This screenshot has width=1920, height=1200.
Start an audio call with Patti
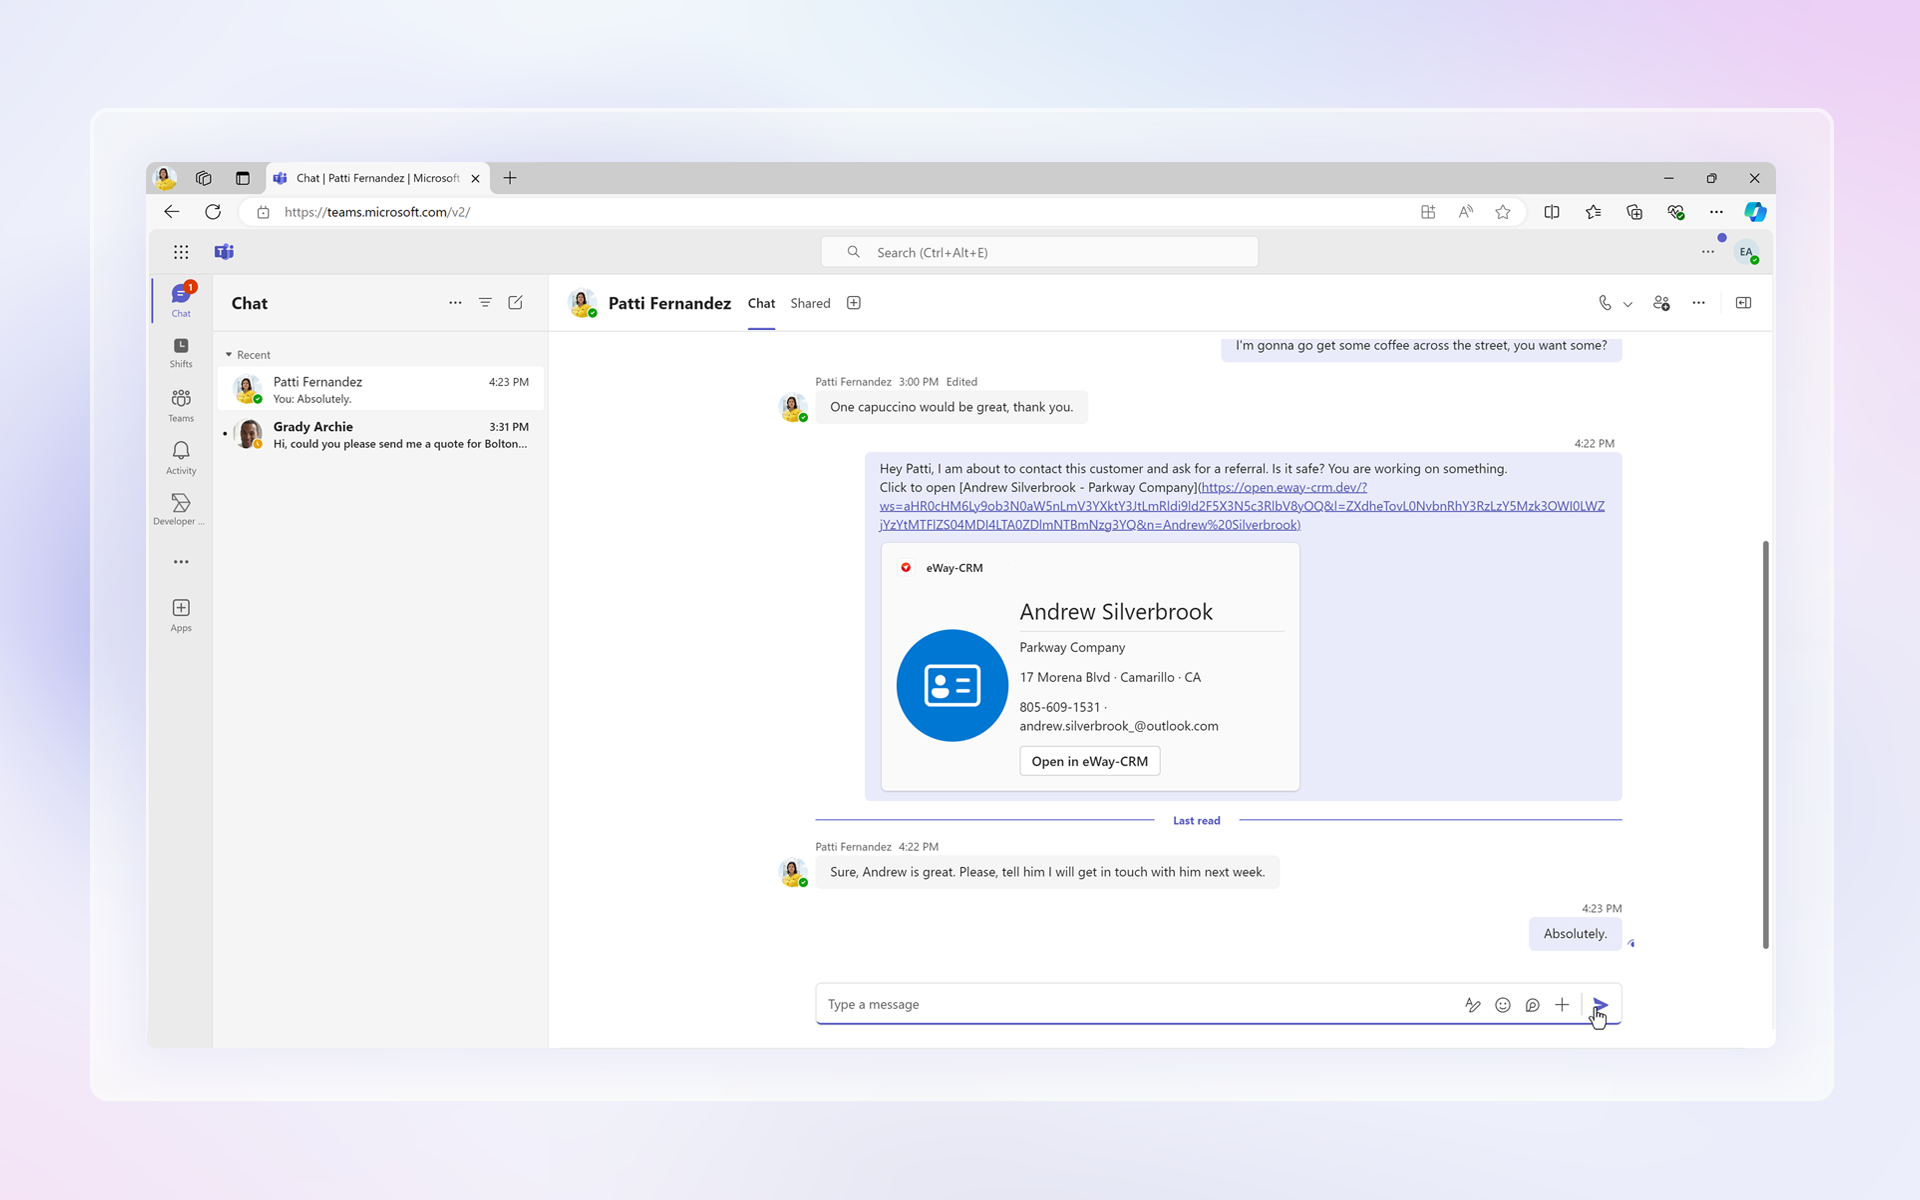(x=1604, y=303)
